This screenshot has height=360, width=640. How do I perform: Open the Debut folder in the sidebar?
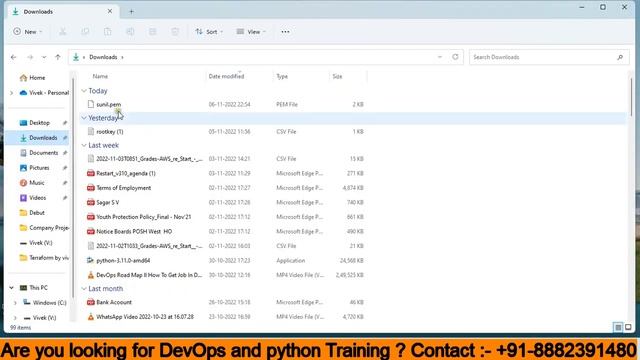(x=37, y=213)
